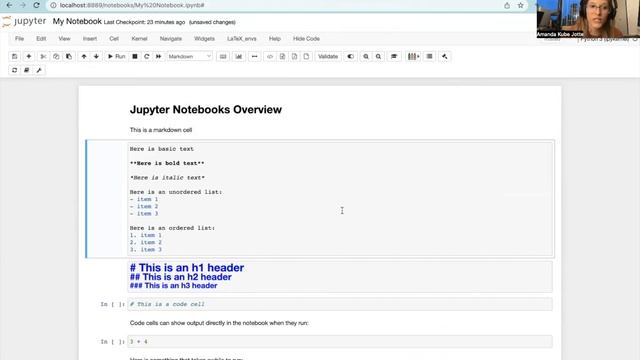
Task: Click the Jupyter logo
Action: click(24, 21)
